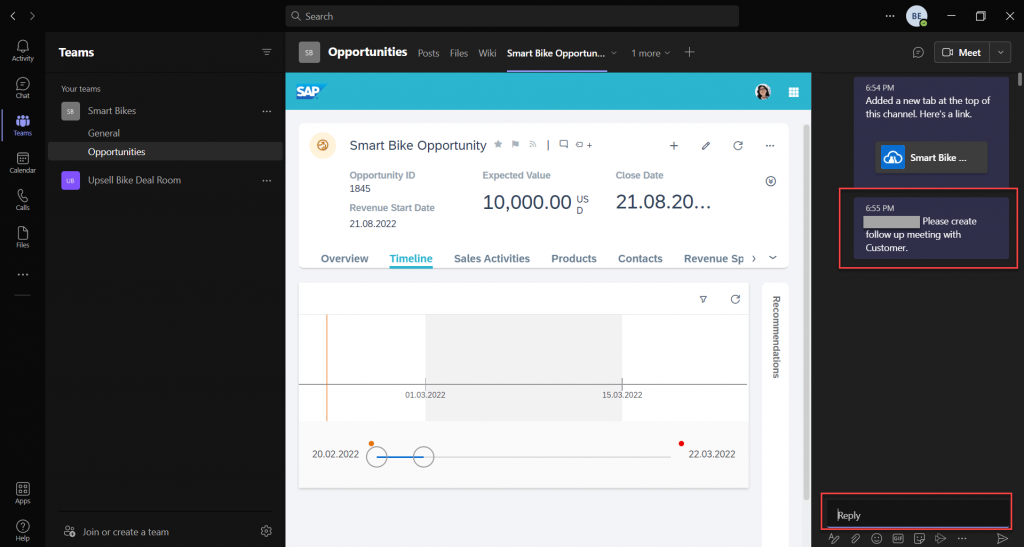
Task: Click the Reply message box
Action: (x=918, y=514)
